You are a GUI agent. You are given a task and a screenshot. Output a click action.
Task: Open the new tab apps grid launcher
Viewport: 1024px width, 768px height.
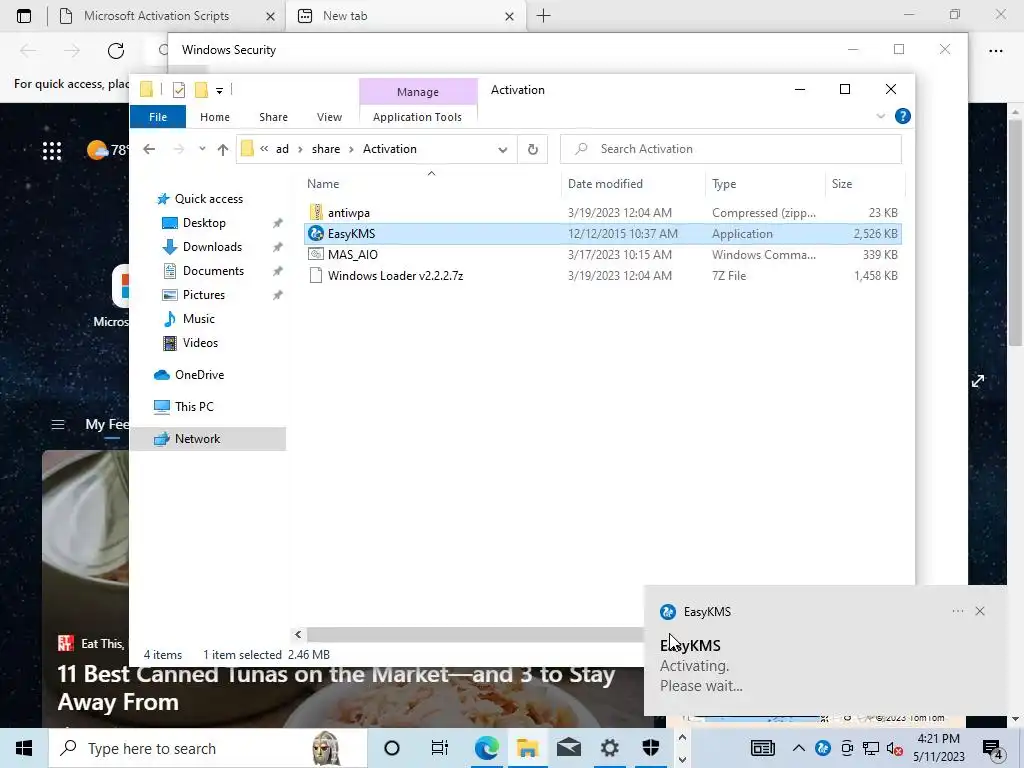point(52,151)
